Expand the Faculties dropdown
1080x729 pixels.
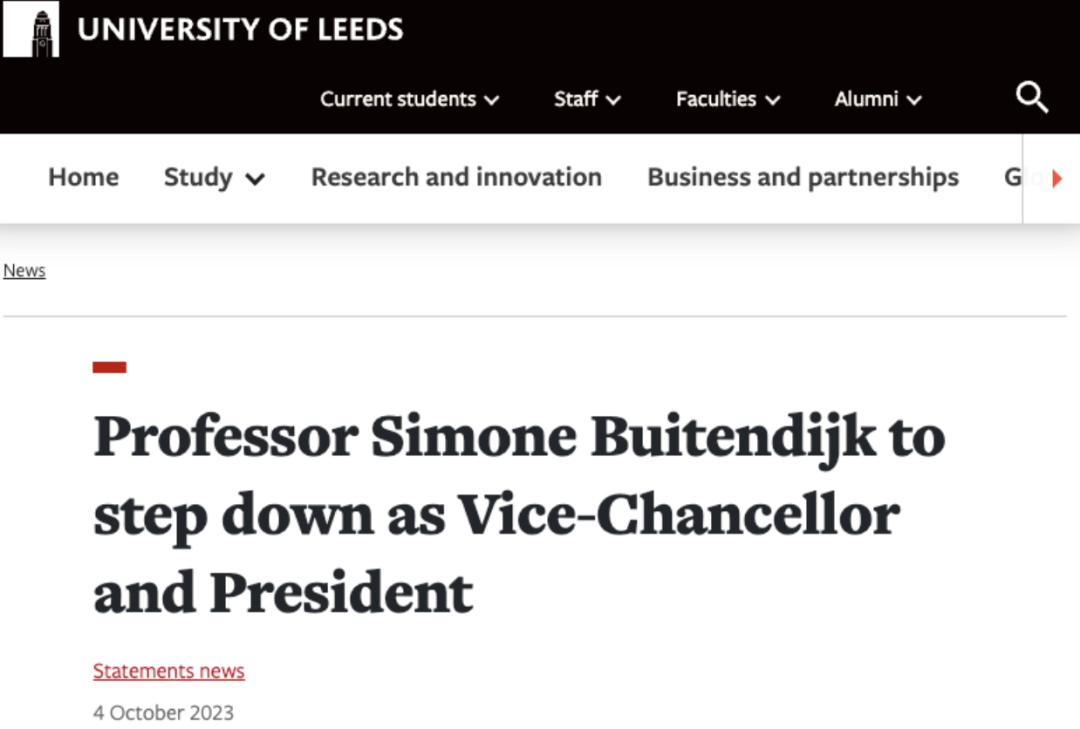coord(727,99)
